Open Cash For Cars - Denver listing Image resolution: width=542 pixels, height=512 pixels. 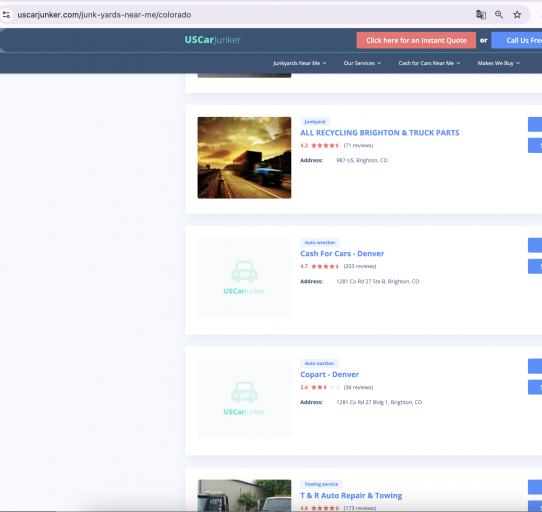click(342, 254)
